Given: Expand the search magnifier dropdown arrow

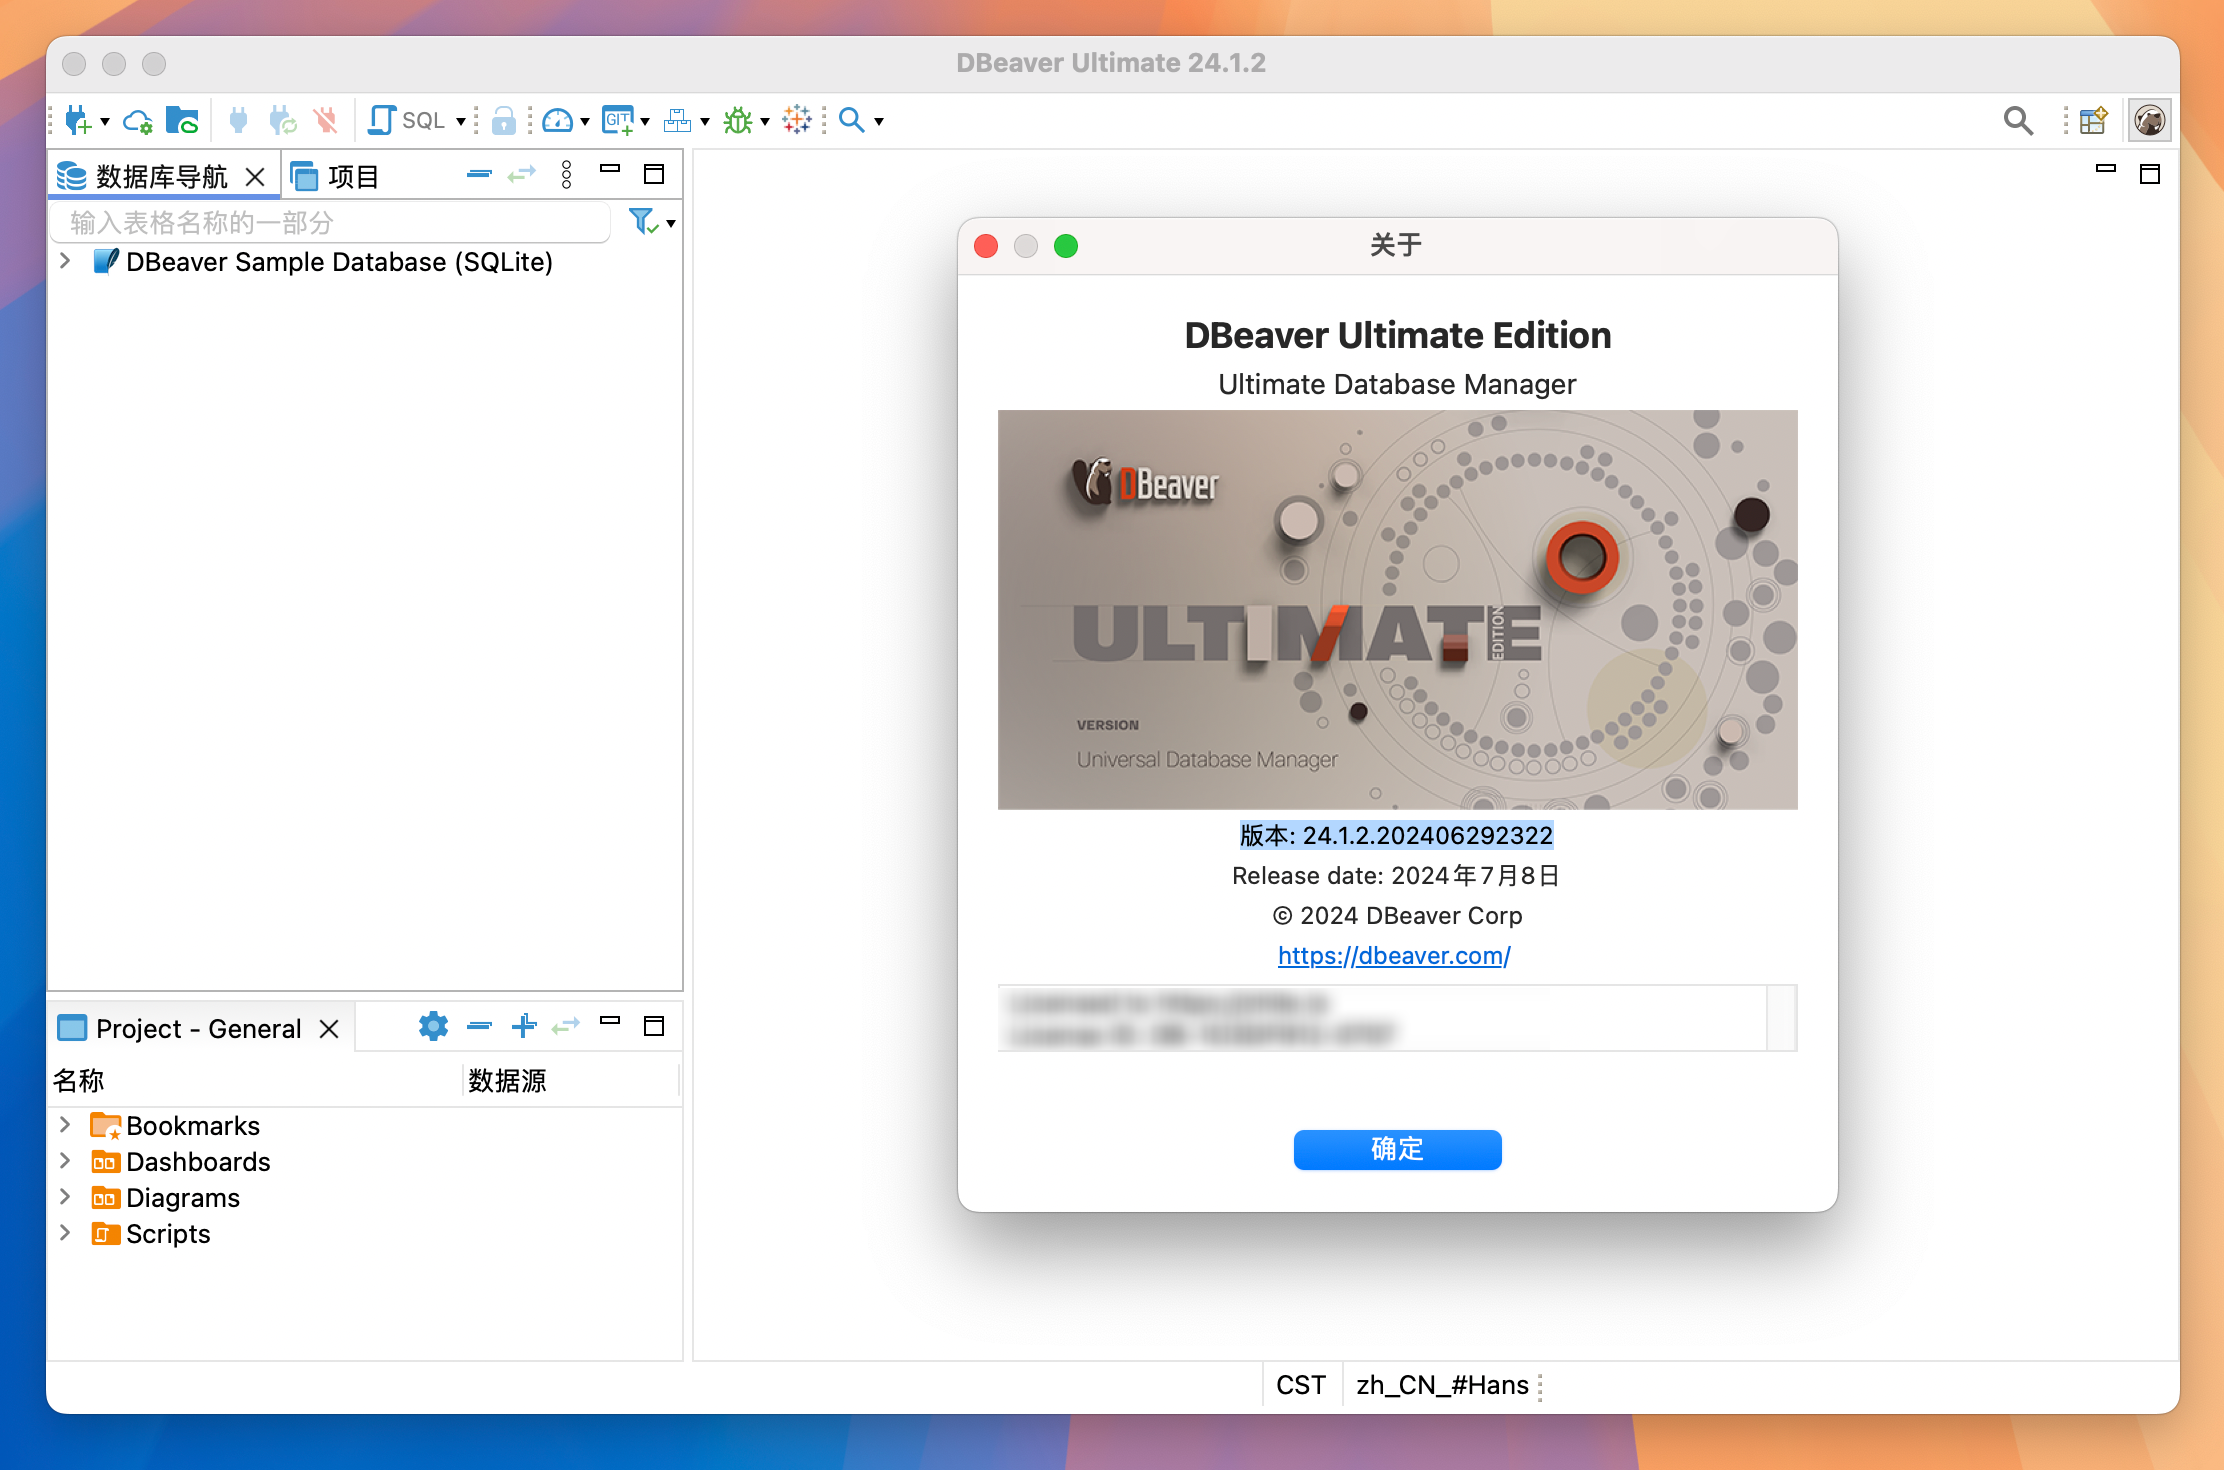Looking at the screenshot, I should tap(879, 122).
